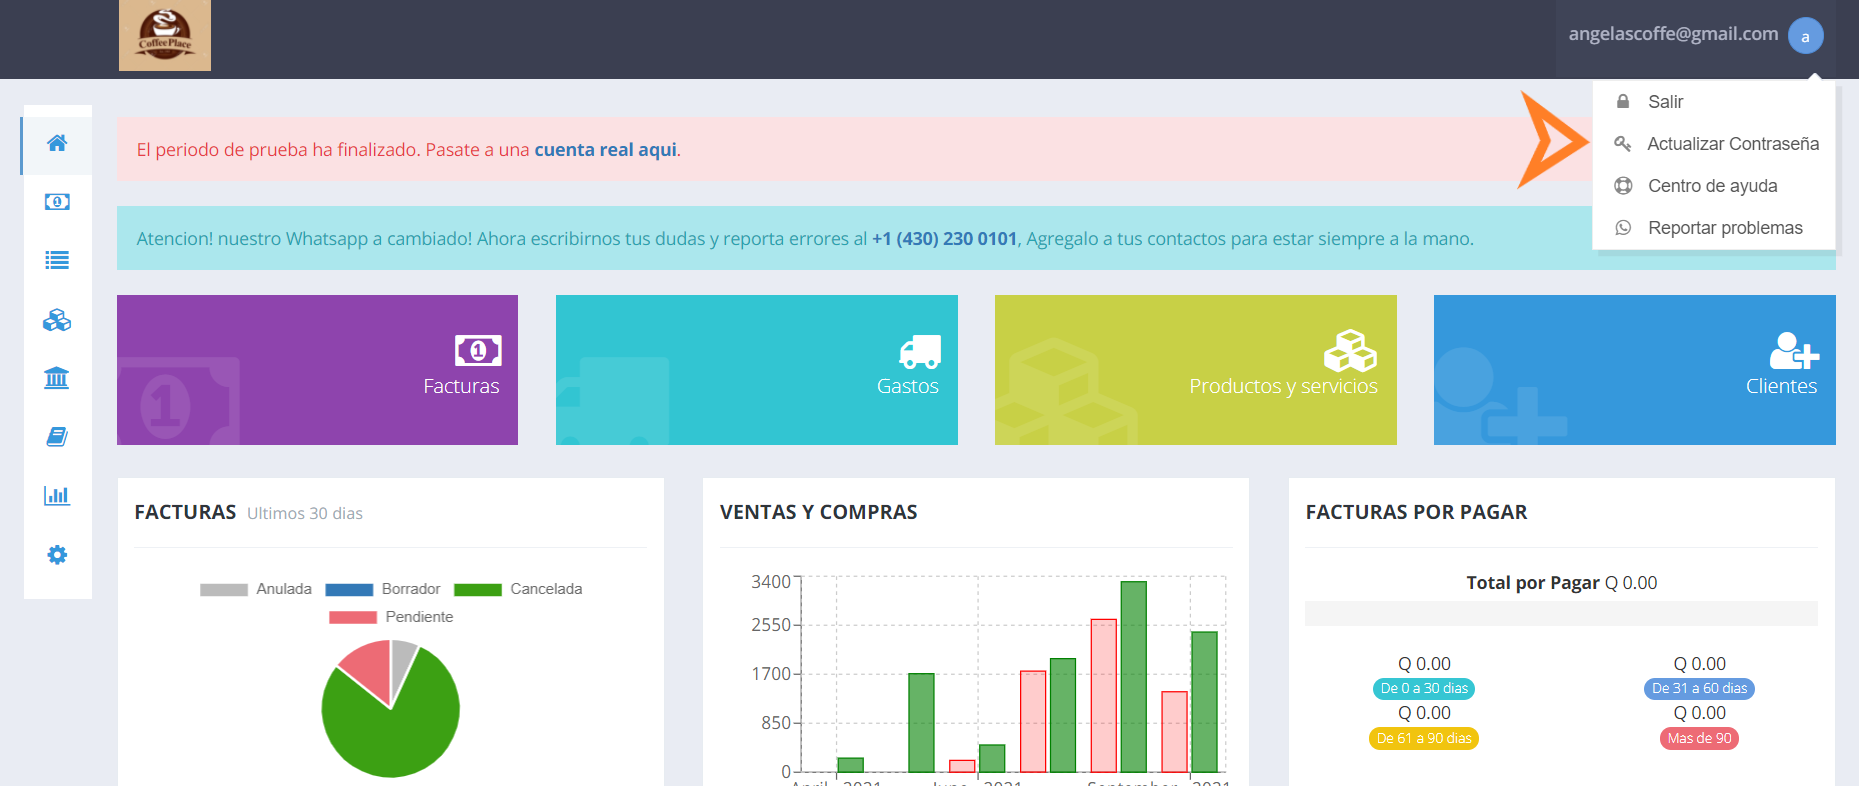The image size is (1859, 786).
Task: Toggle the Anulada legend swatch
Action: coord(224,590)
